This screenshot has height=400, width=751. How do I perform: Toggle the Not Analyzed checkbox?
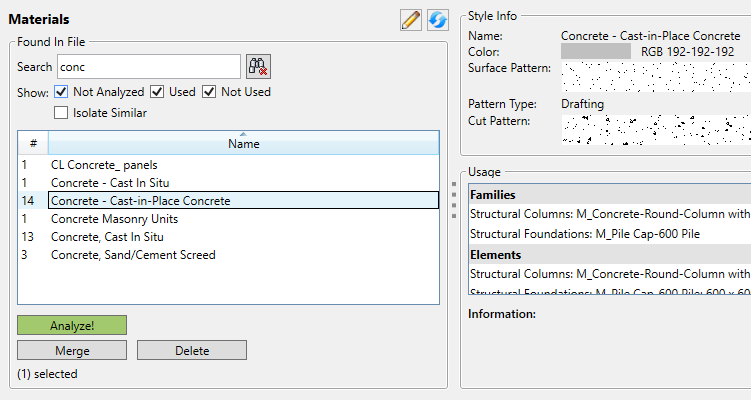[x=61, y=91]
